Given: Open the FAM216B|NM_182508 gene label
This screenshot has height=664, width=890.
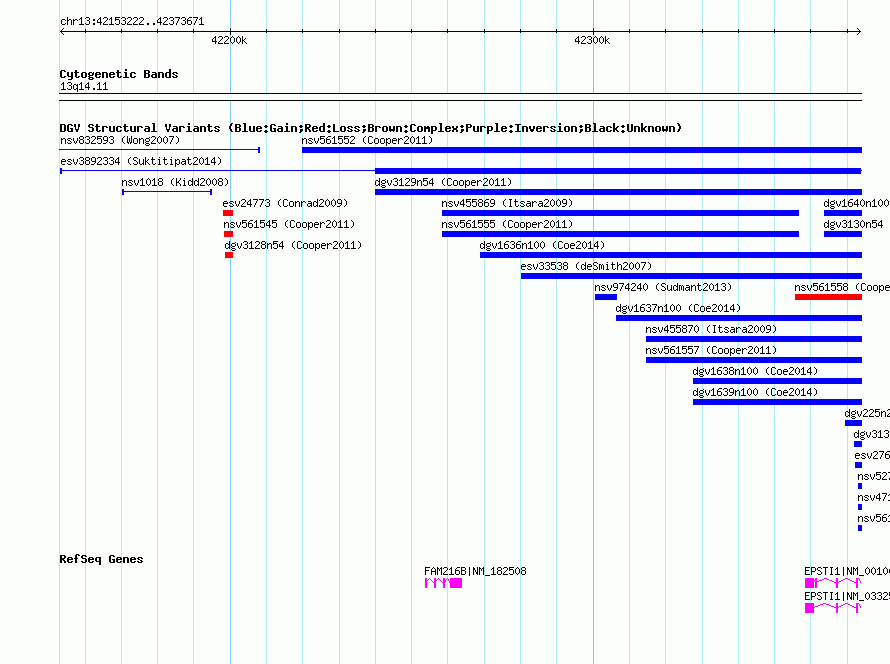Looking at the screenshot, I should [475, 571].
